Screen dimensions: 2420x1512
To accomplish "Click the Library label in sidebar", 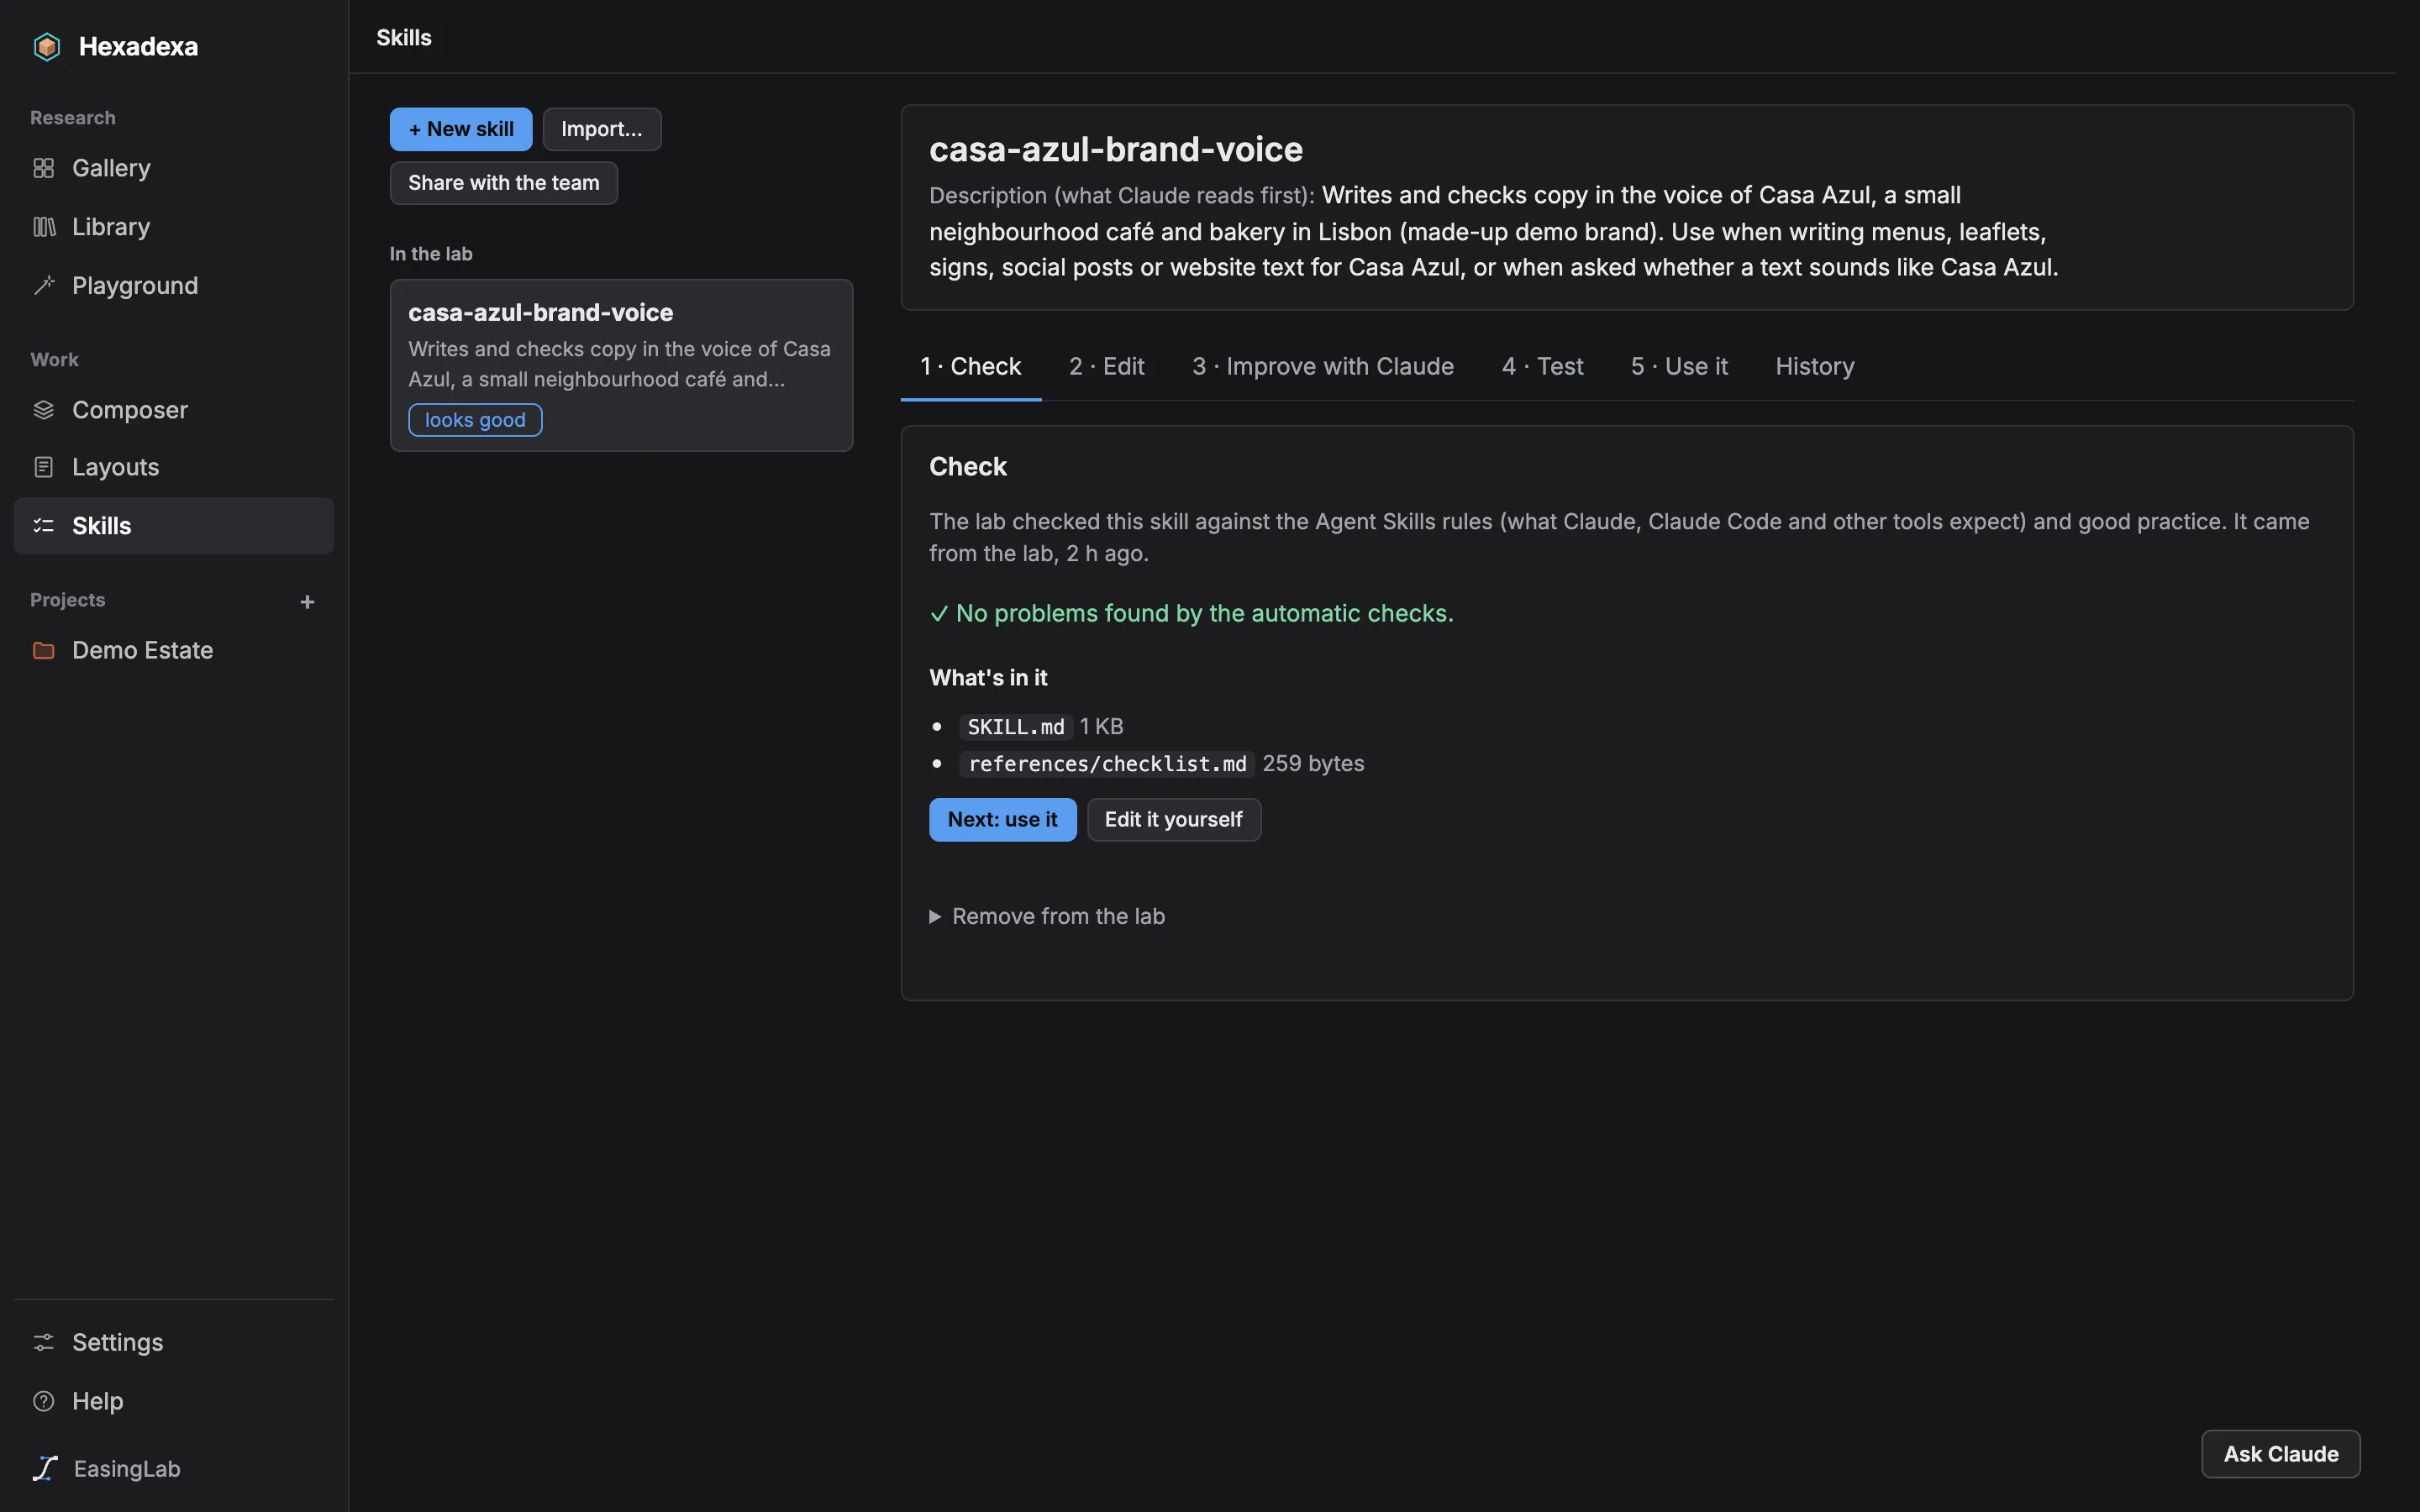I will pyautogui.click(x=111, y=227).
